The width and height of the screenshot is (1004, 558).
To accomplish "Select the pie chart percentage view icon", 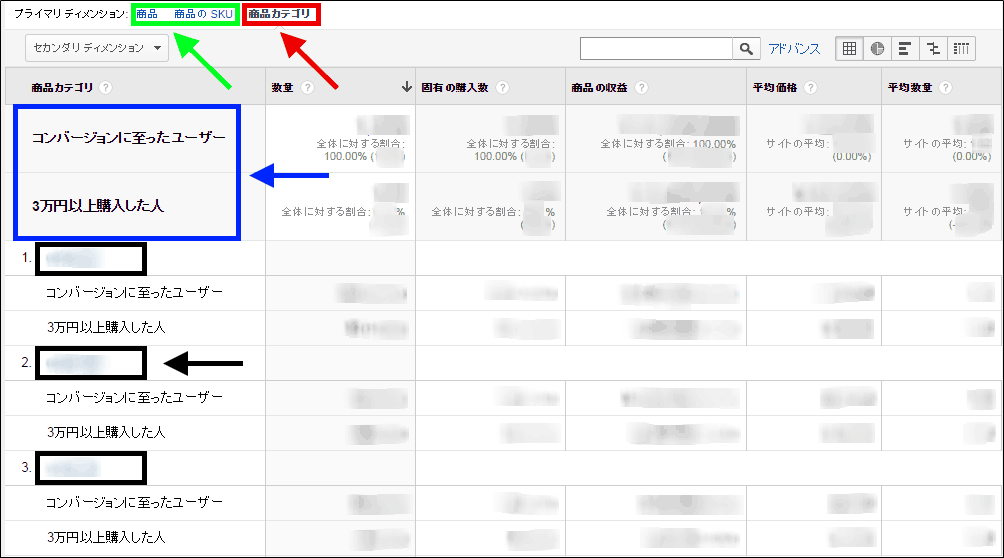I will (877, 49).
